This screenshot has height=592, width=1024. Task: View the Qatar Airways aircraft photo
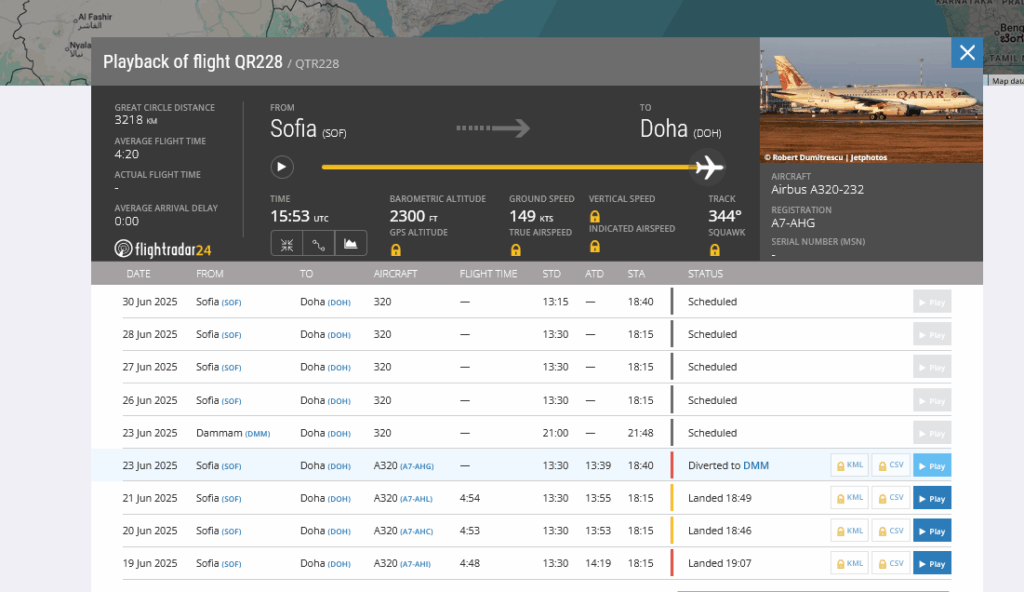(x=871, y=100)
